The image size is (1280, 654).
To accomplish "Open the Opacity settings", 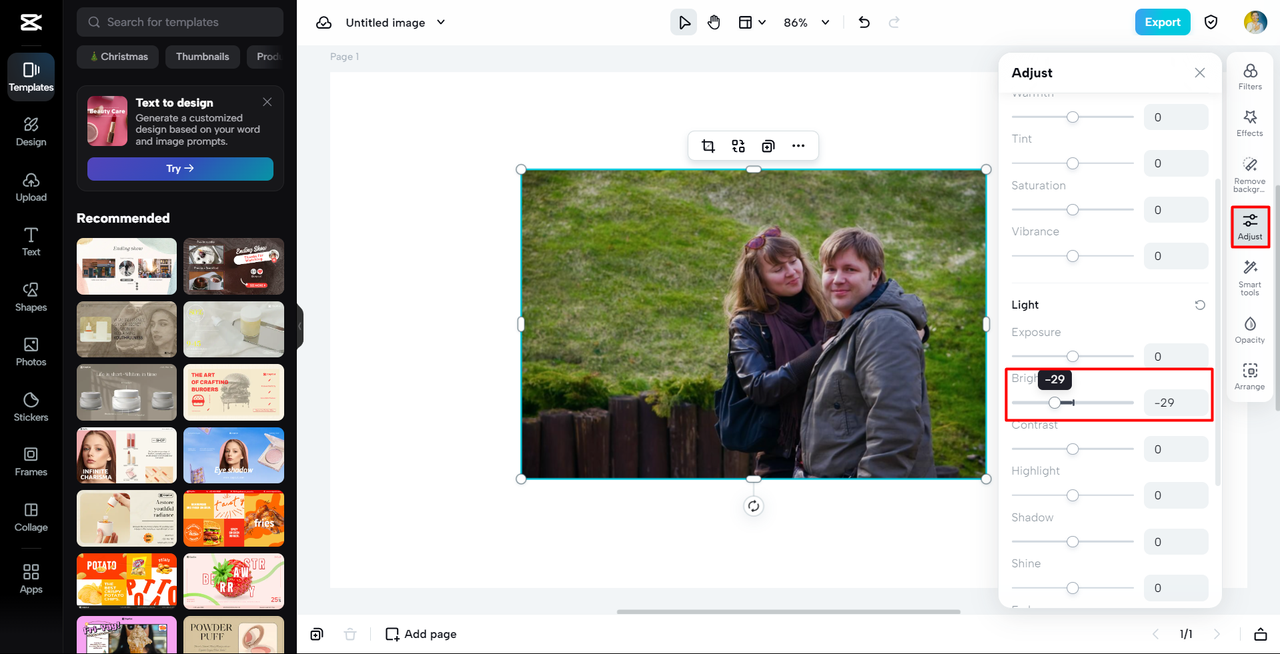I will [x=1249, y=330].
